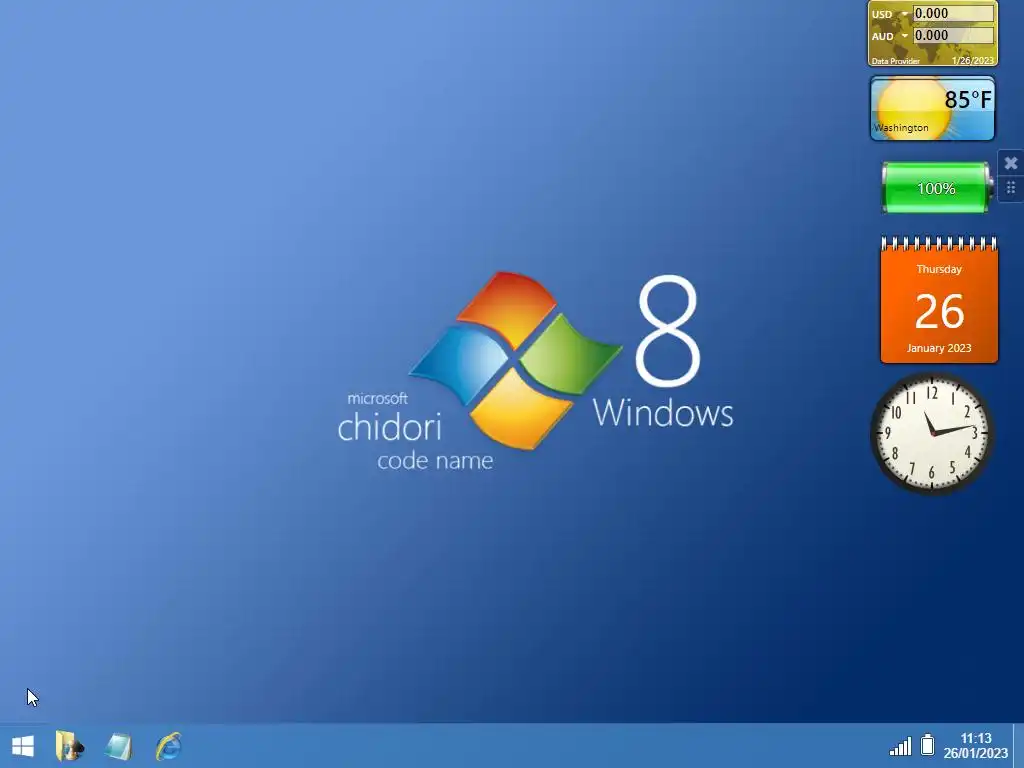Click the 1/26/2023 date in currency gadget
1024x768 pixels.
coord(972,61)
